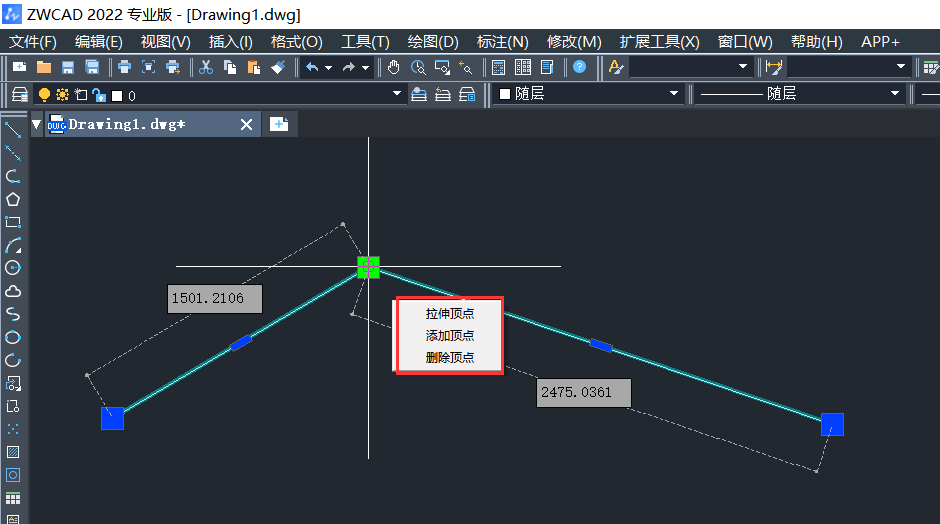Select the Pan hand tool
The height and width of the screenshot is (524, 940).
(x=393, y=67)
